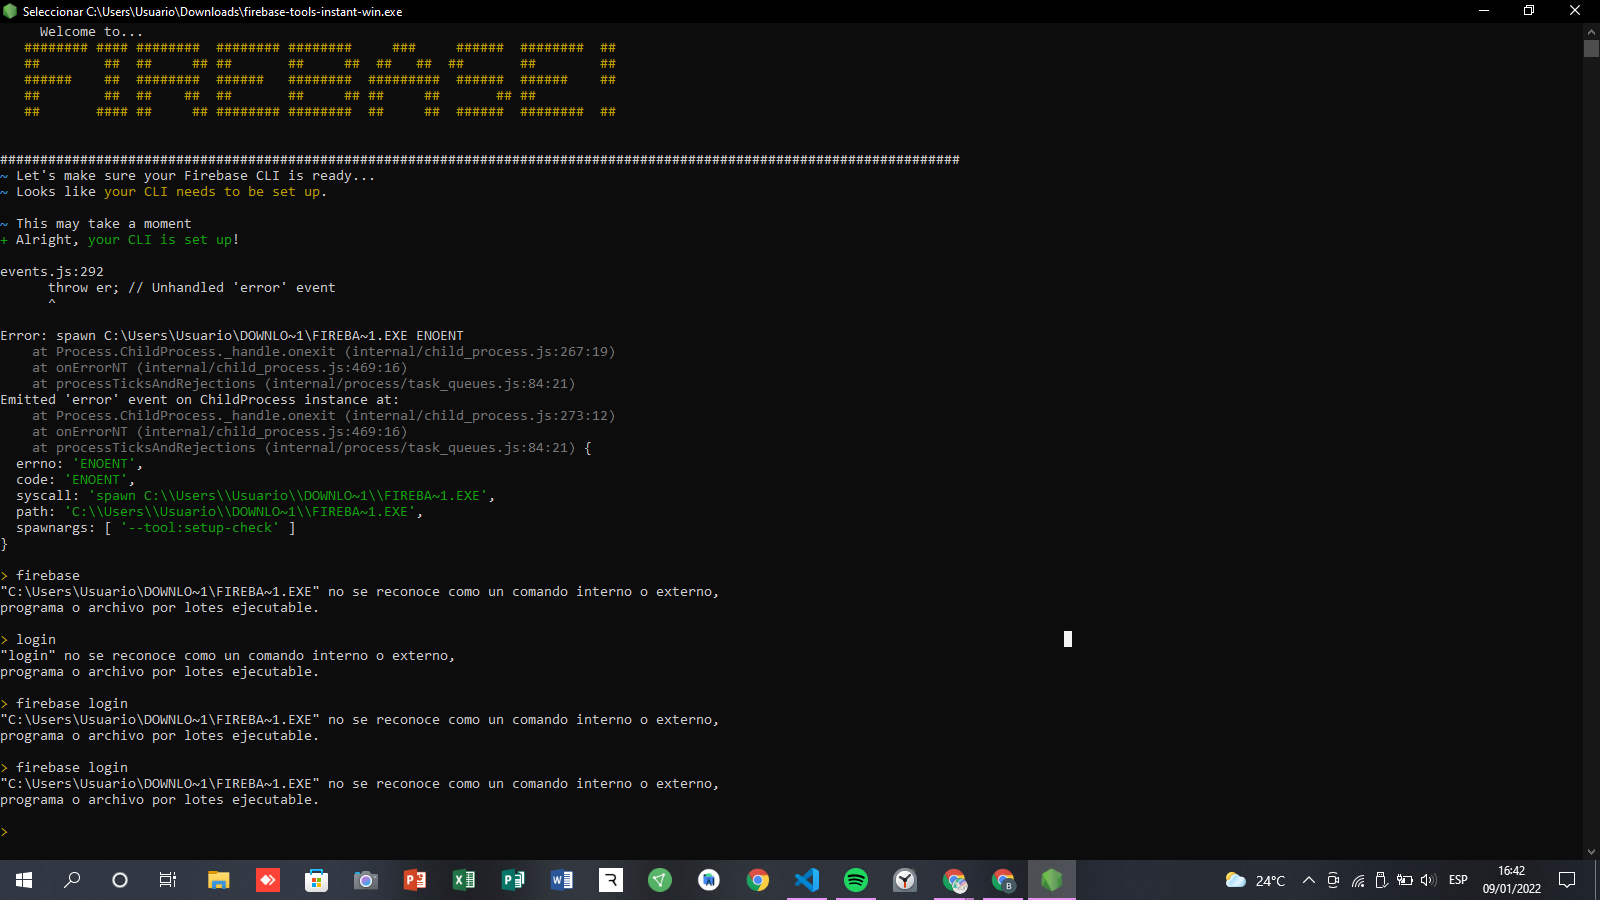Open the round blue-white app icon
1600x900 pixels.
tap(708, 880)
